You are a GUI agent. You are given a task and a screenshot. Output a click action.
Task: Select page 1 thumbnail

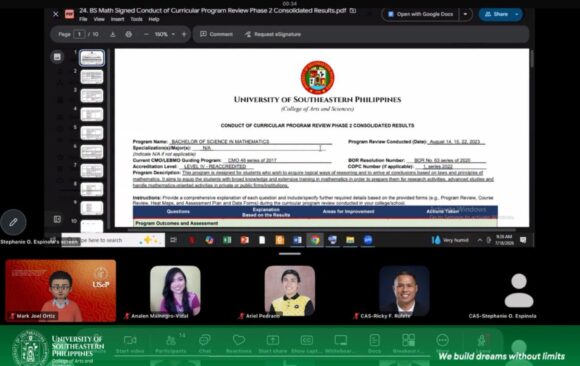coord(92,58)
